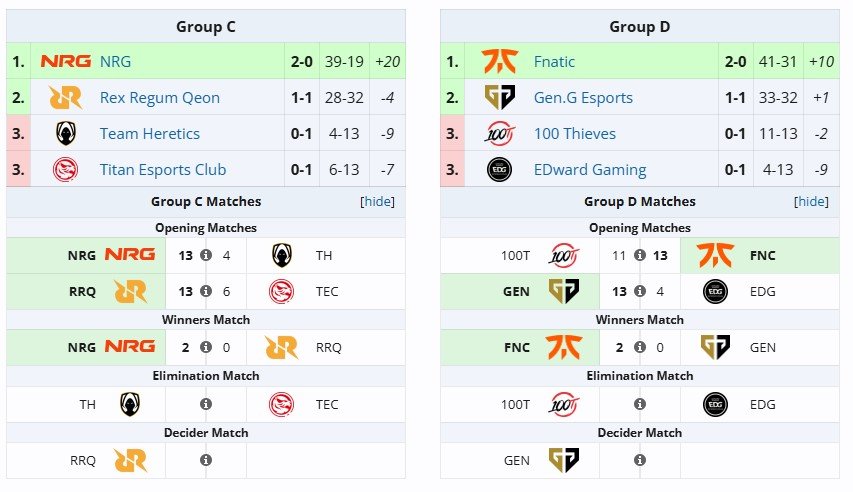Viewport: 853px width, 492px height.
Task: Collapse the Group D Matches section
Action: pos(811,201)
